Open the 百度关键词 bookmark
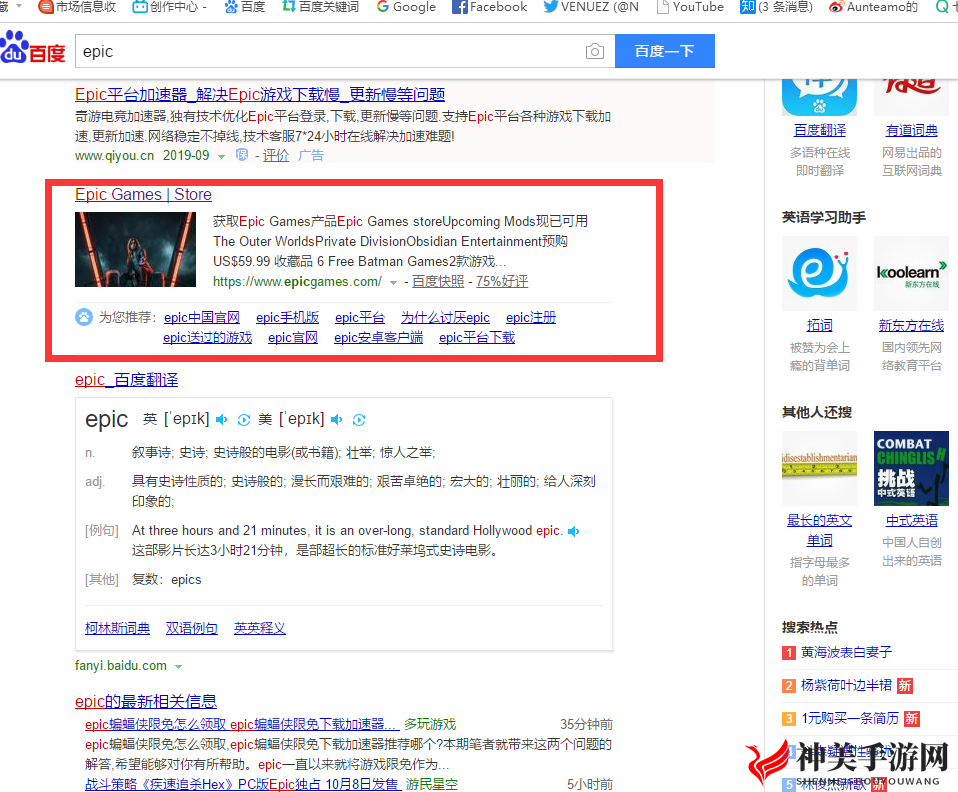This screenshot has width=958, height=792. [x=321, y=7]
